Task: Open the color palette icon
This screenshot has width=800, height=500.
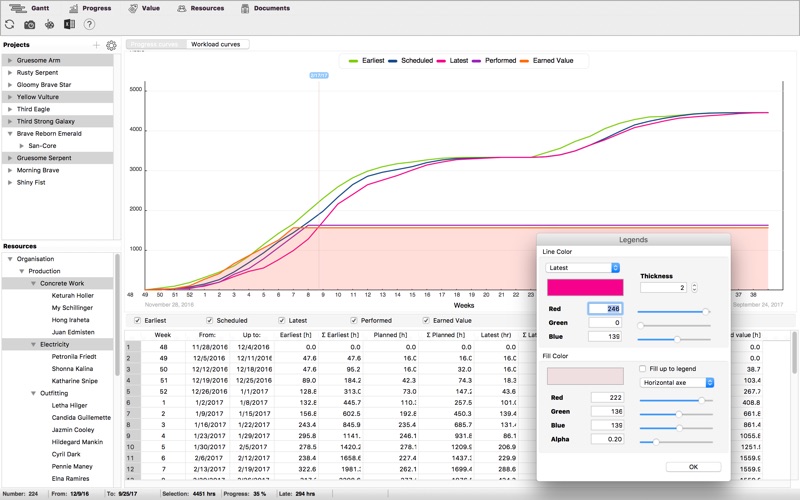Action: pos(49,24)
